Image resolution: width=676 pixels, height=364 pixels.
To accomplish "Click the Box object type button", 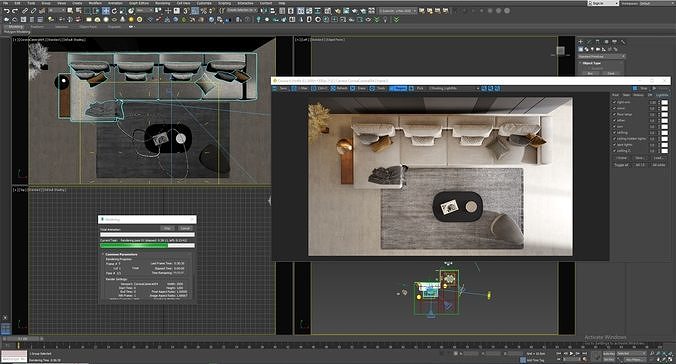I will [x=590, y=73].
